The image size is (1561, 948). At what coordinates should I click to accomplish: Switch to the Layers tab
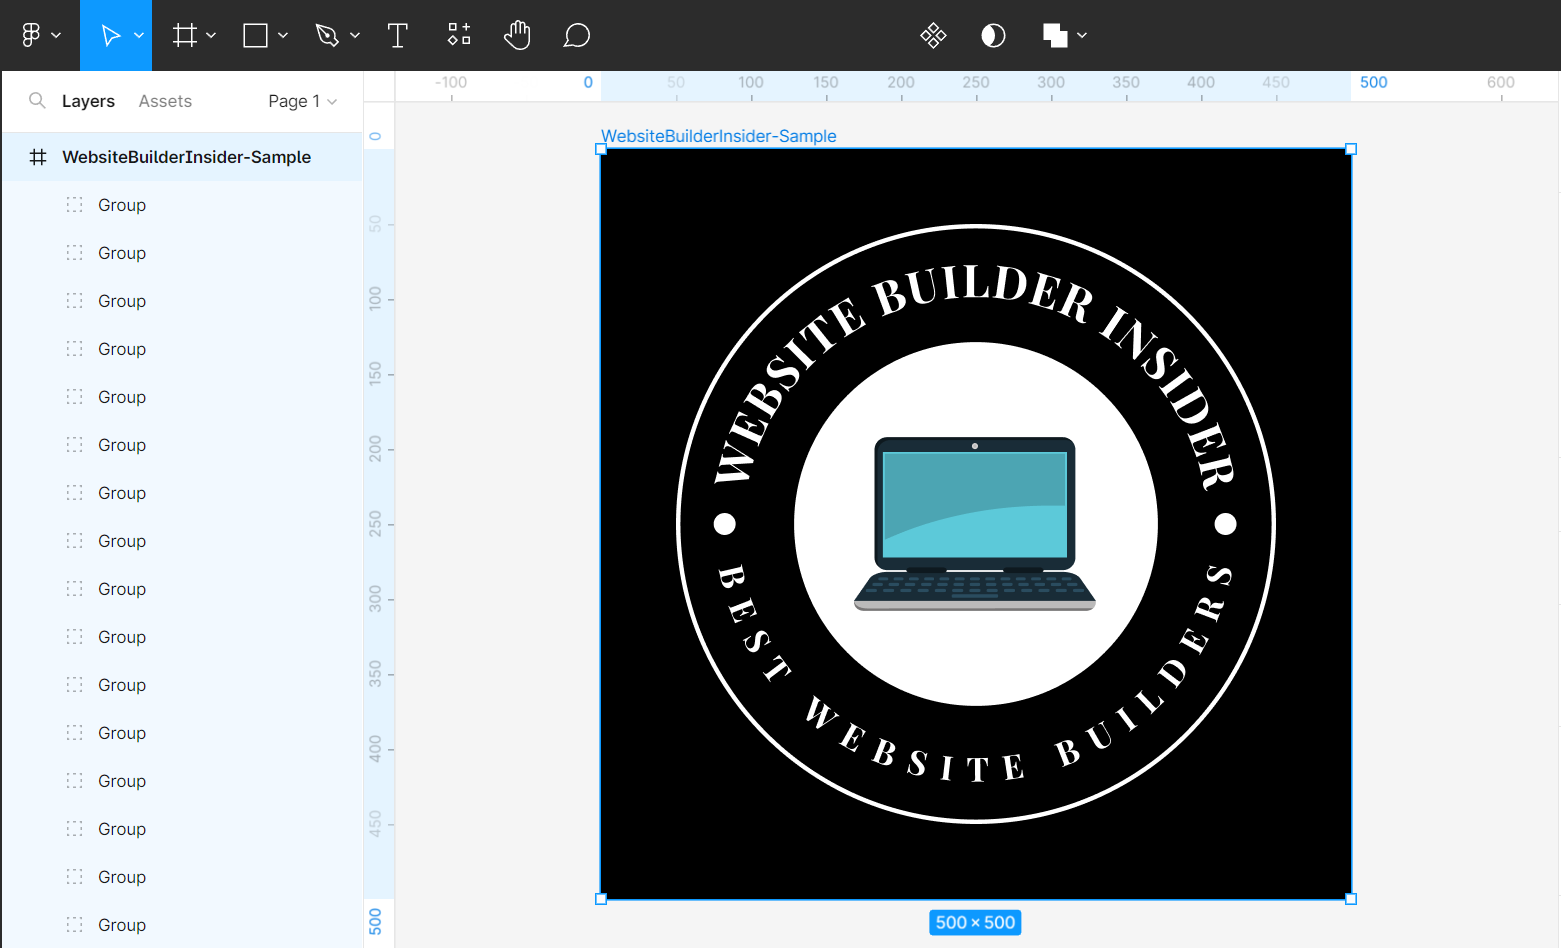click(x=88, y=101)
